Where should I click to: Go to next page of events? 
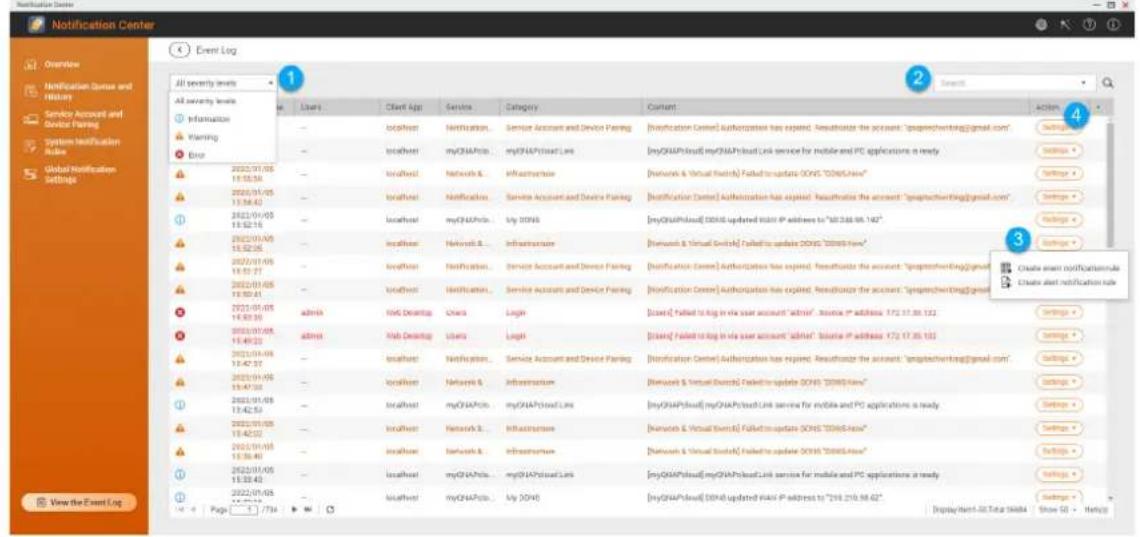(x=294, y=511)
